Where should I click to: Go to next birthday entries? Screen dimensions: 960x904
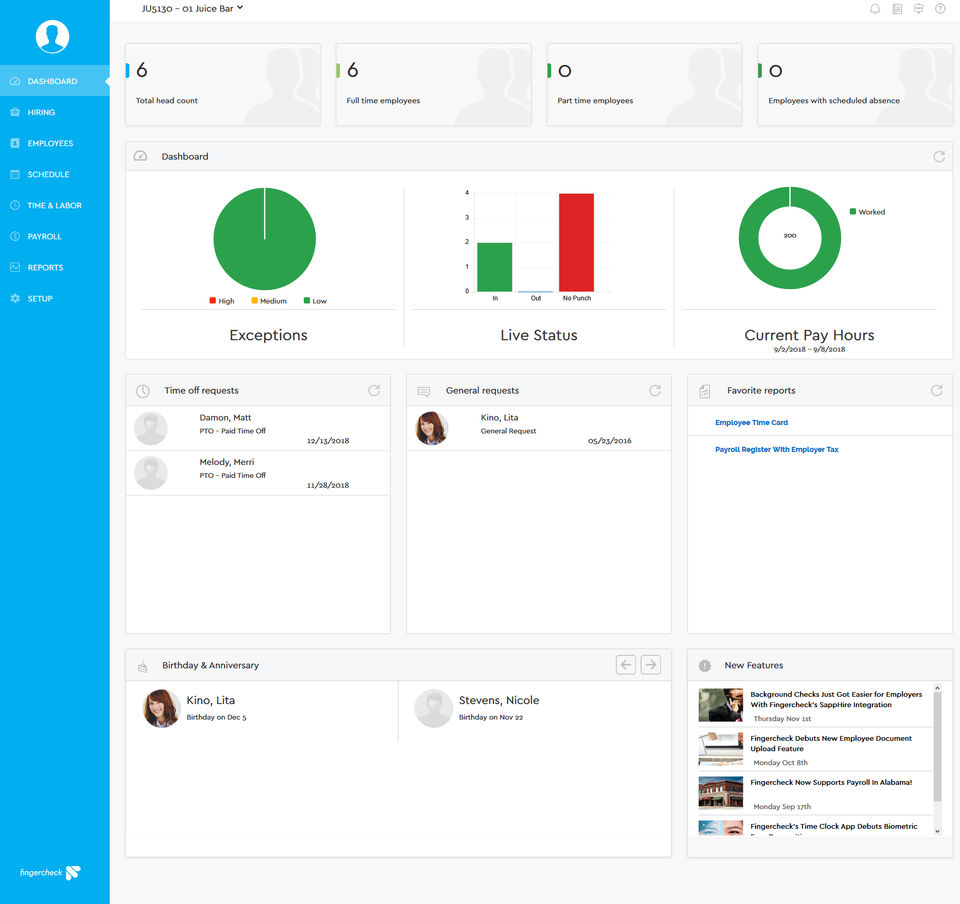651,665
